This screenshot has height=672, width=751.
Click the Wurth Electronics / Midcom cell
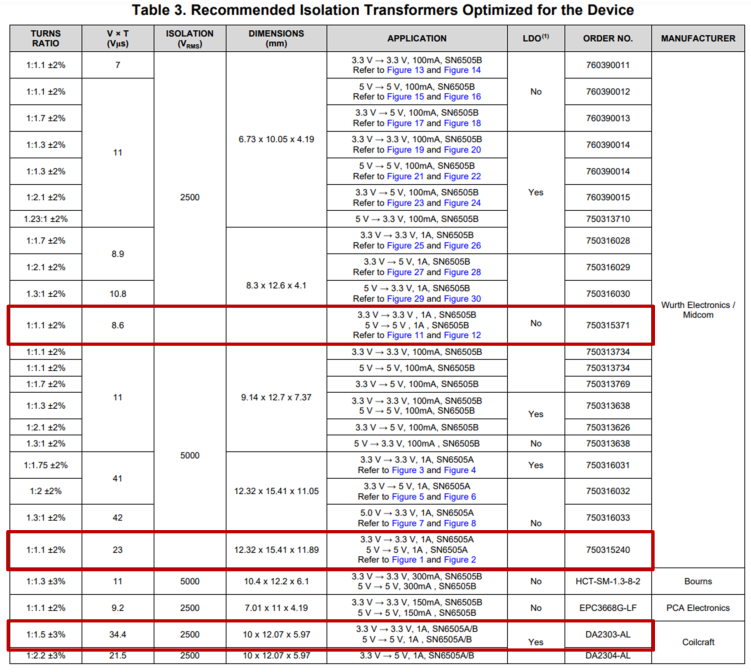click(x=698, y=310)
